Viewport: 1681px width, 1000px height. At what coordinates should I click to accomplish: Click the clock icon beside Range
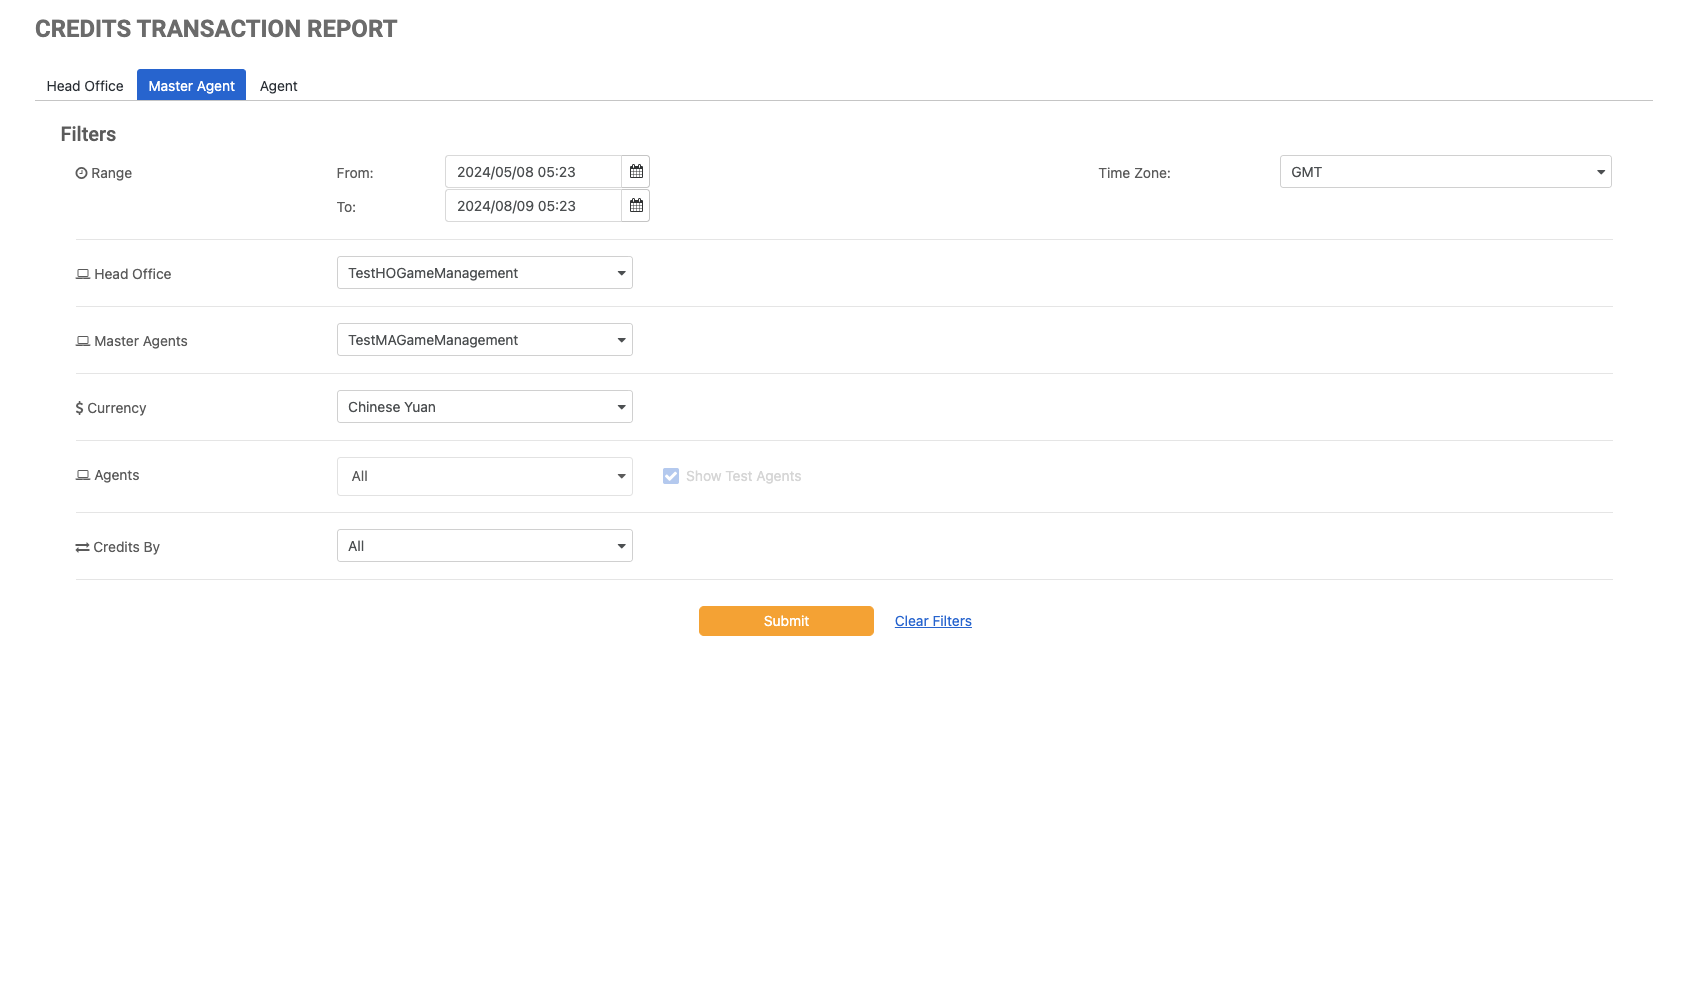pyautogui.click(x=81, y=173)
